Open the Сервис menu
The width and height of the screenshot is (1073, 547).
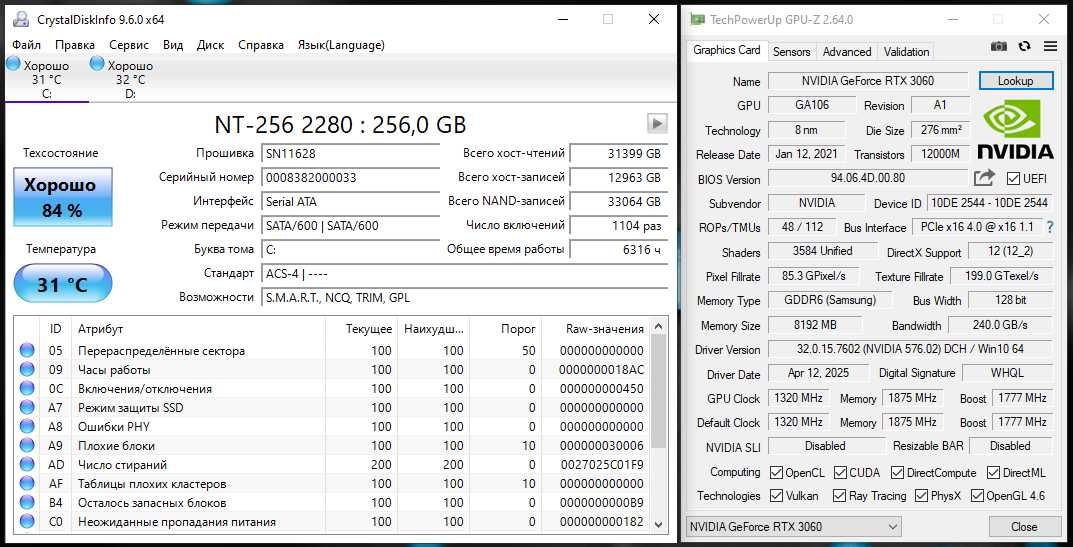coord(129,45)
